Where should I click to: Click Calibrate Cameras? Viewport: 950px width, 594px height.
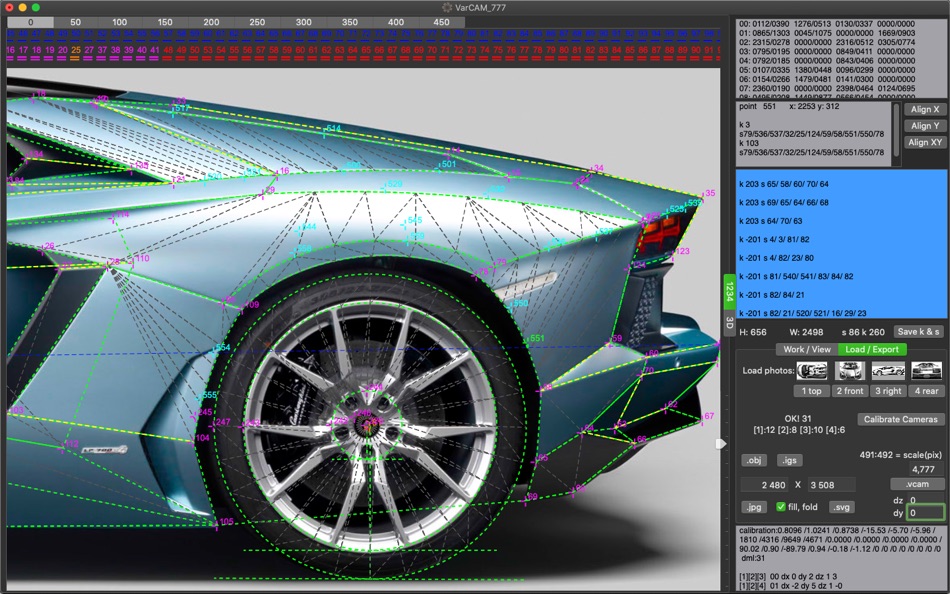click(900, 419)
